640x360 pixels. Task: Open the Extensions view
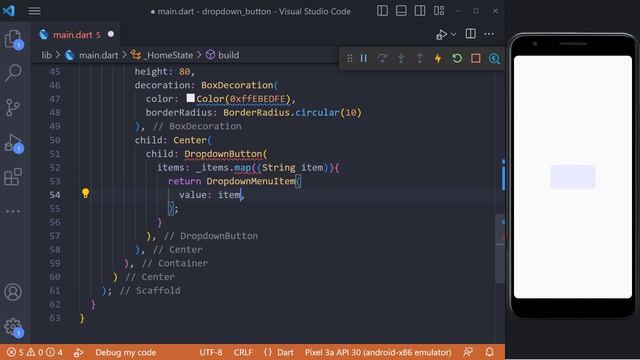pos(13,177)
